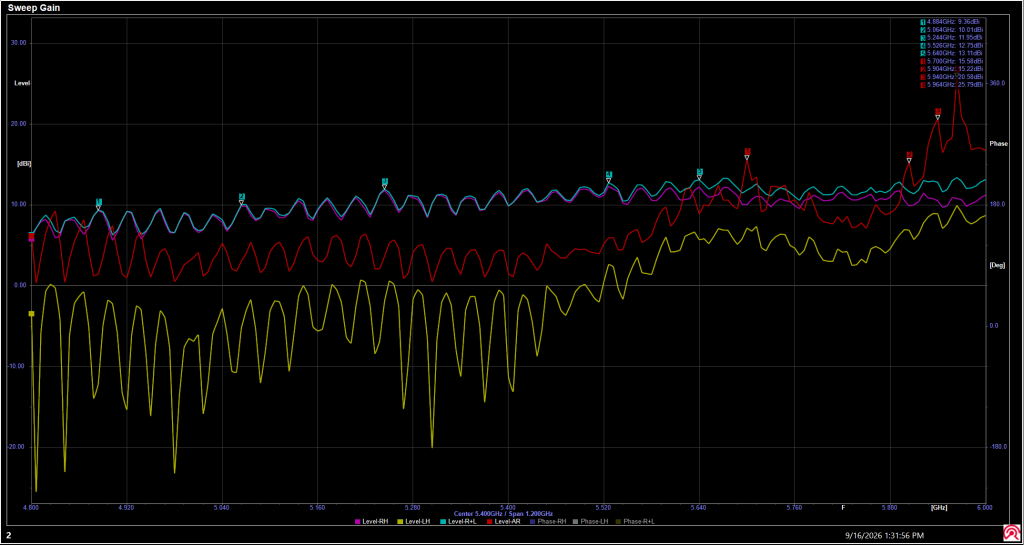Click the 6.000 frequency axis value
The image size is (1024, 545).
click(x=985, y=506)
